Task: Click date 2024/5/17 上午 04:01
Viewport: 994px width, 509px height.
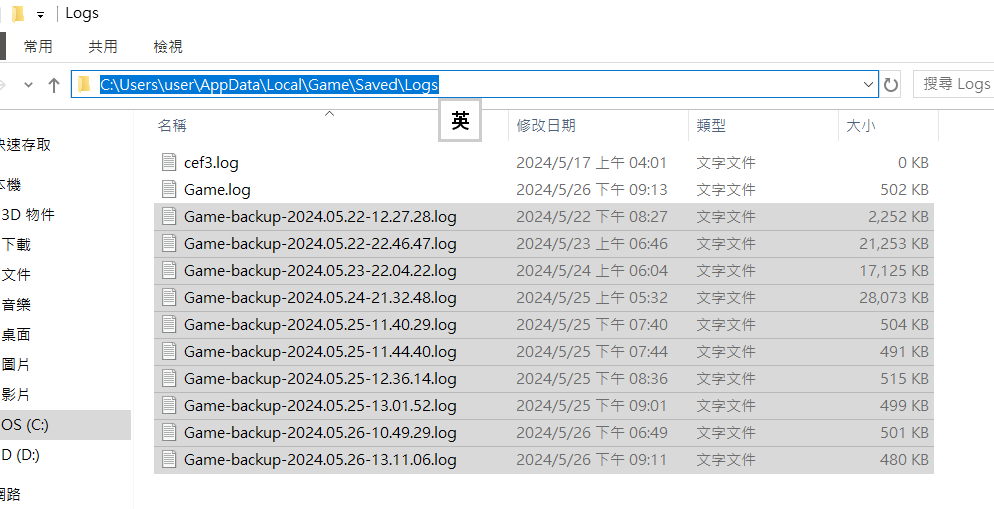Action: coord(591,163)
